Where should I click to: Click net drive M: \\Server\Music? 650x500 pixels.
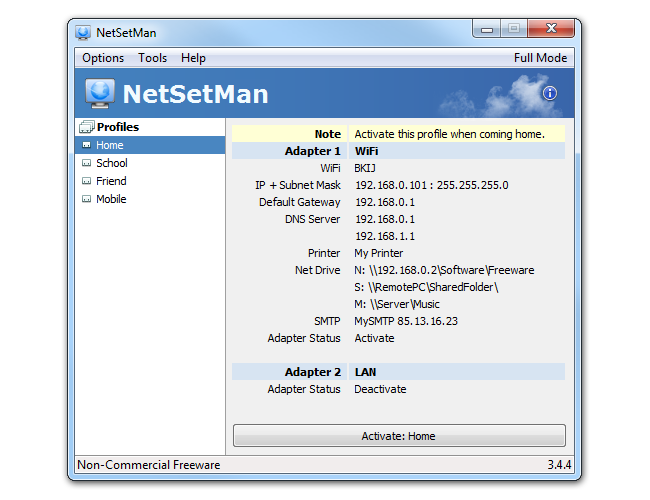point(397,304)
